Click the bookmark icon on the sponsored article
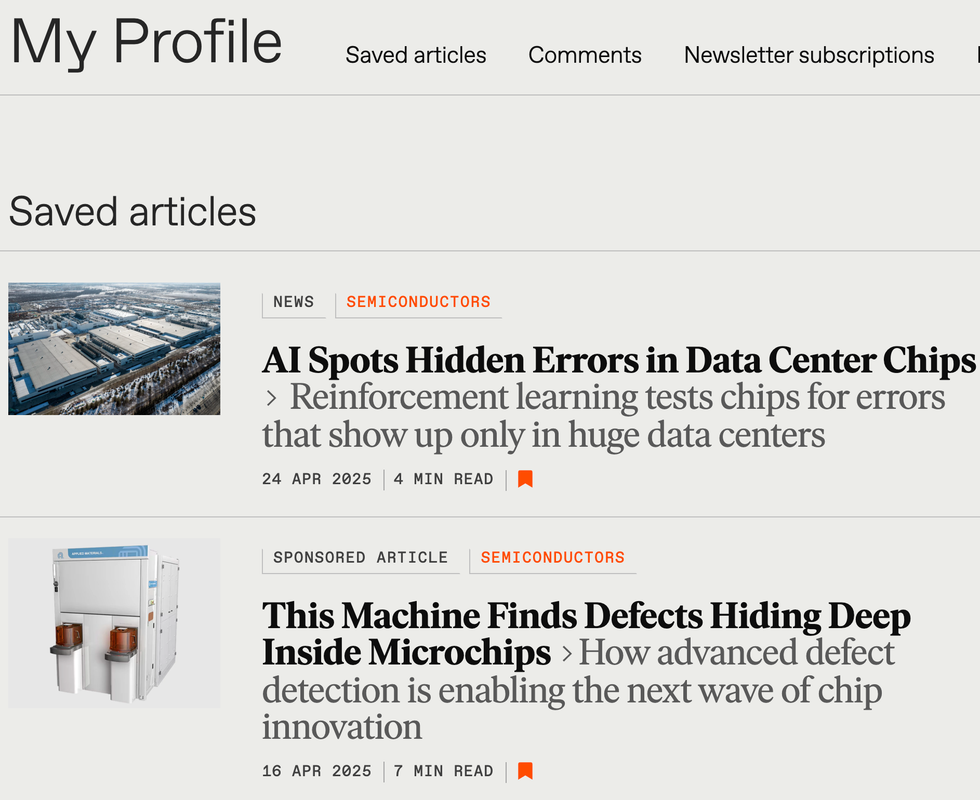The width and height of the screenshot is (980, 800). pyautogui.click(x=525, y=771)
